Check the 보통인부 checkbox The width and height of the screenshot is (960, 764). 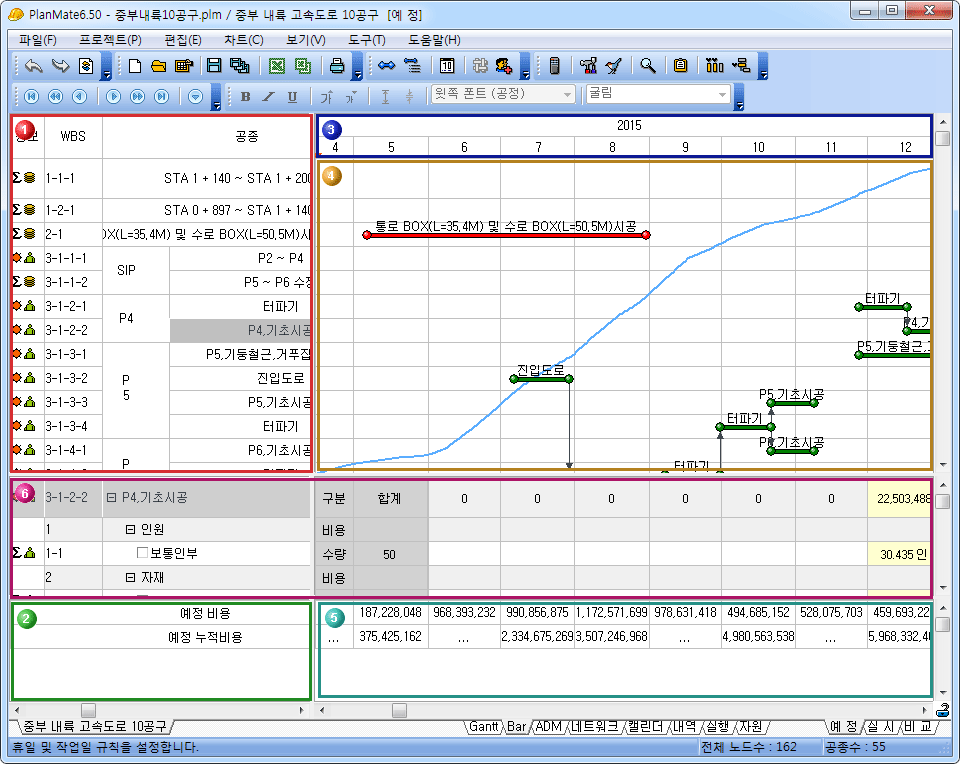coord(142,553)
